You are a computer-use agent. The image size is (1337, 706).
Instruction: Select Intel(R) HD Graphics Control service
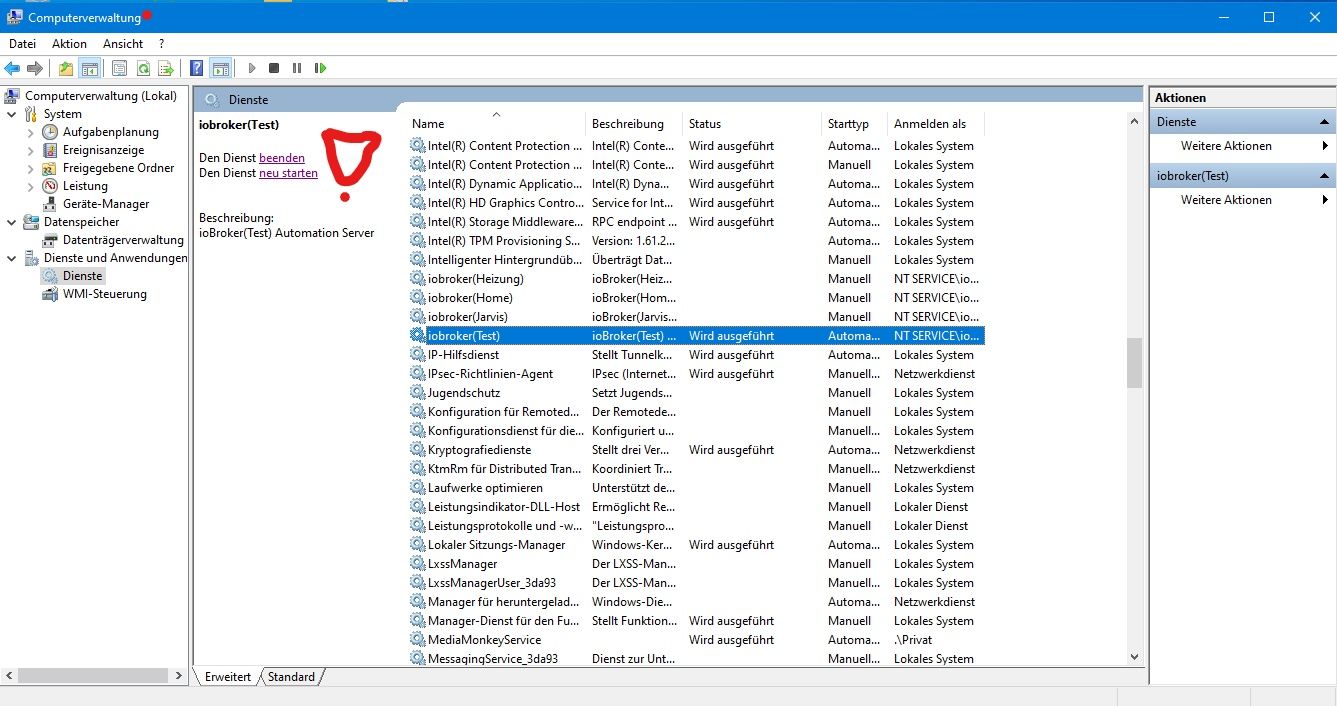tap(697, 203)
